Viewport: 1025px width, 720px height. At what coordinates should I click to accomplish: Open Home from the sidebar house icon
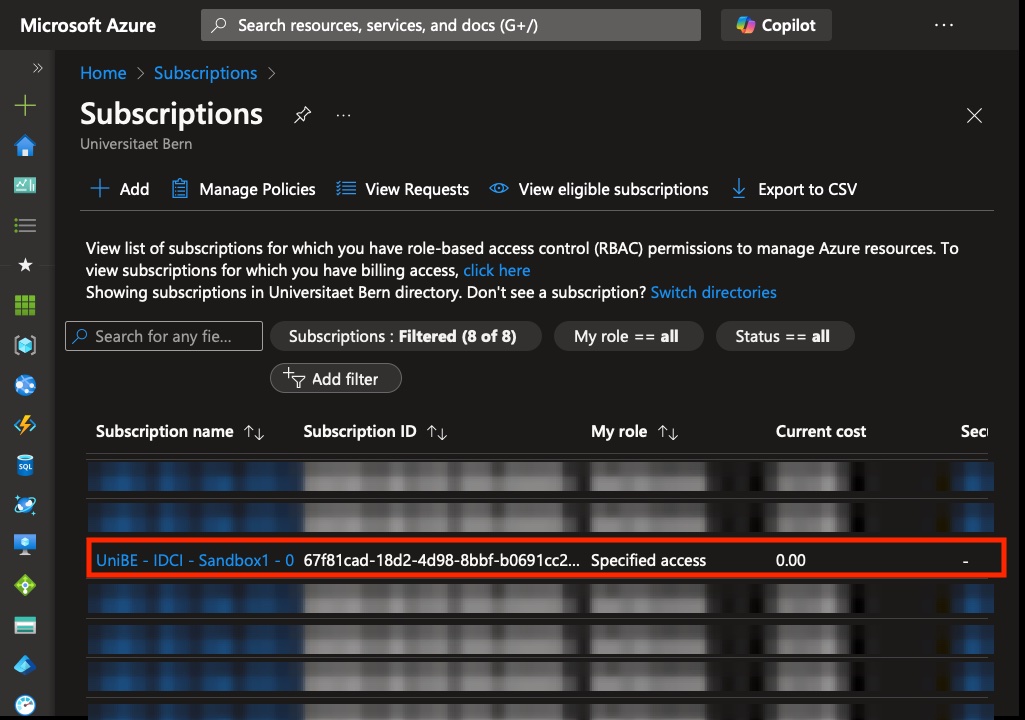(25, 146)
